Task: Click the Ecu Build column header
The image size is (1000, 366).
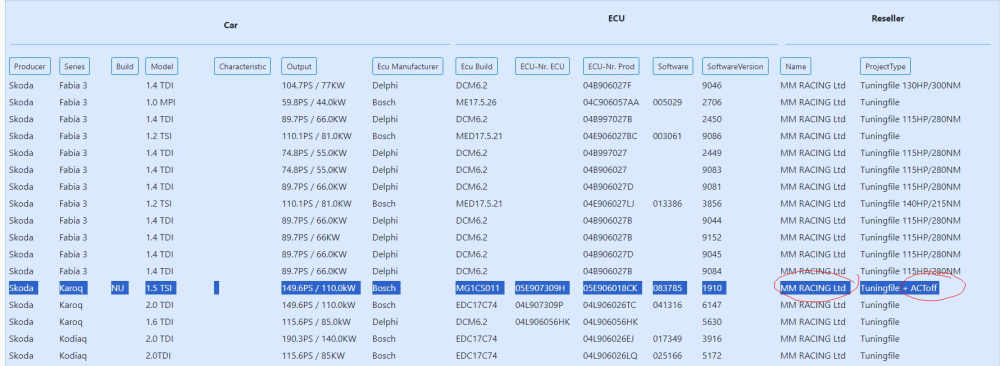Action: tap(476, 66)
